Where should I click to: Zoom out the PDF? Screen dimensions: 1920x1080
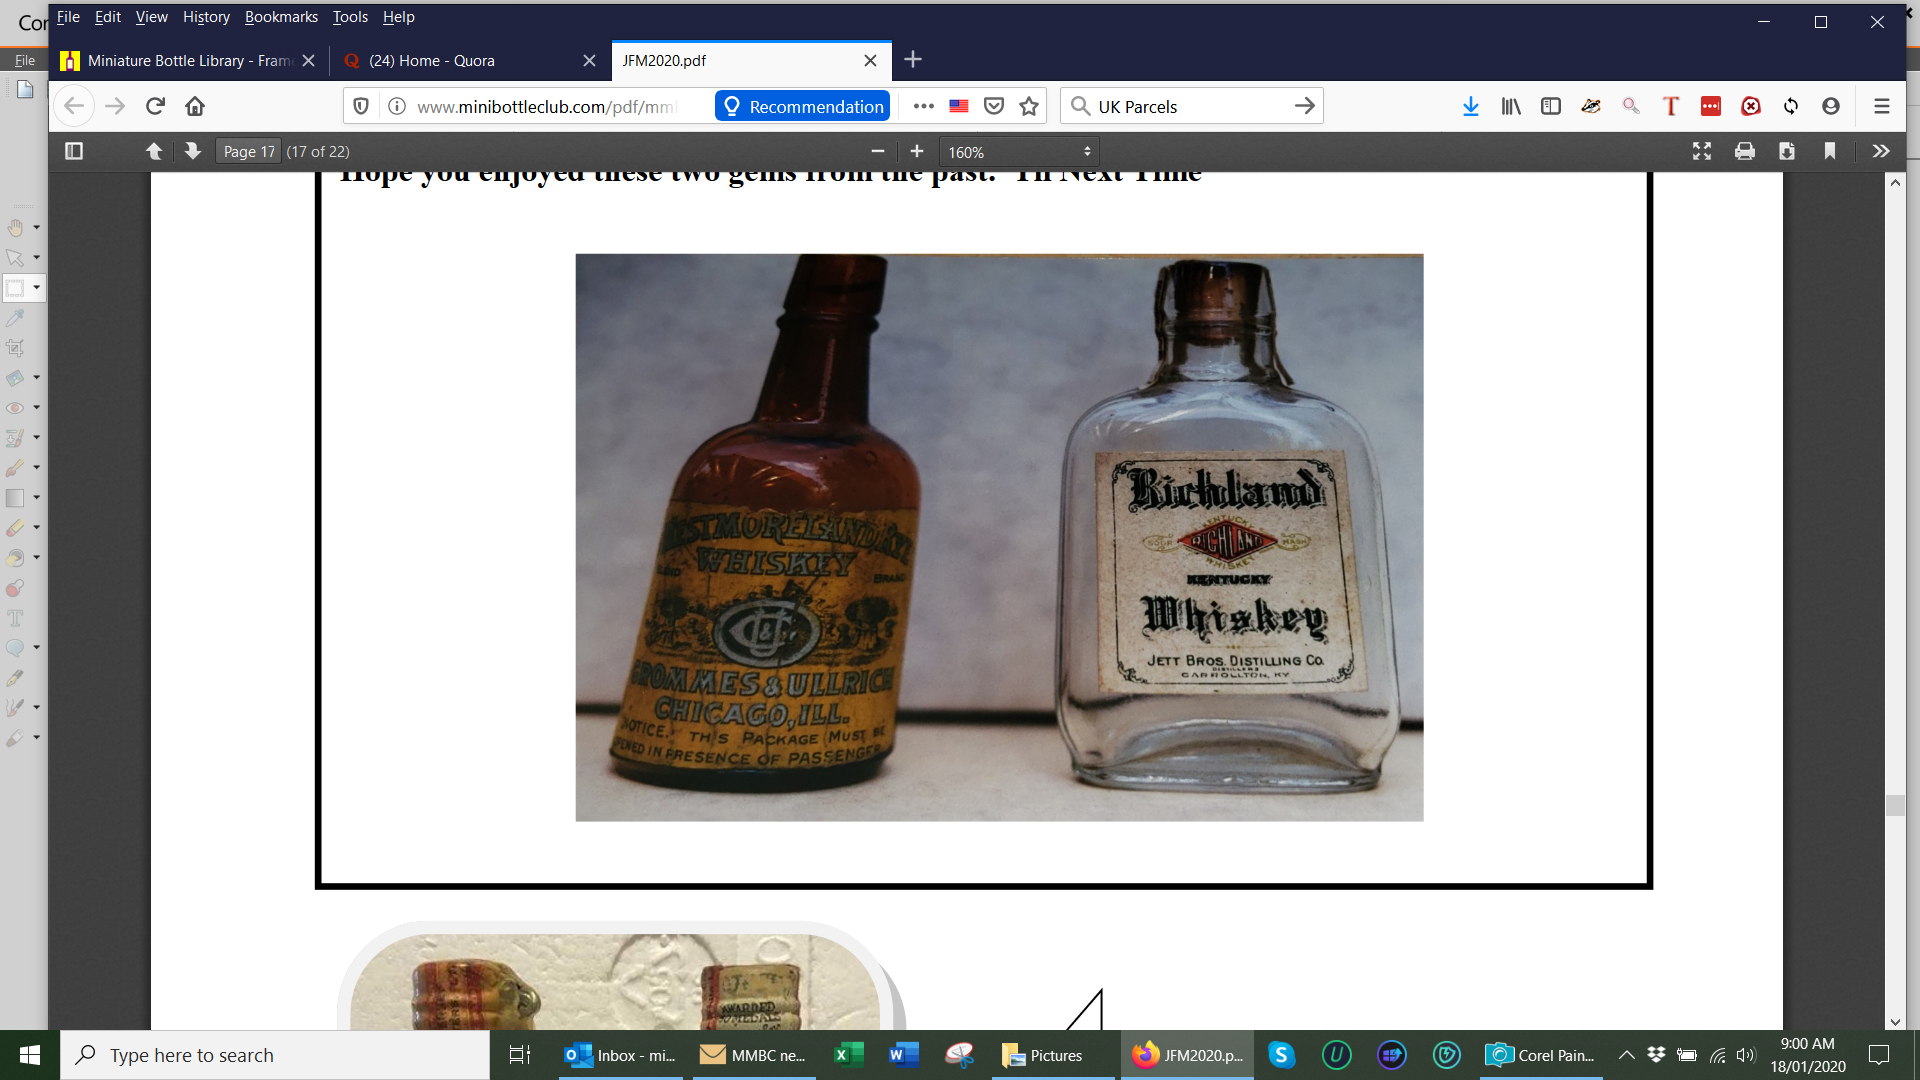pyautogui.click(x=878, y=151)
